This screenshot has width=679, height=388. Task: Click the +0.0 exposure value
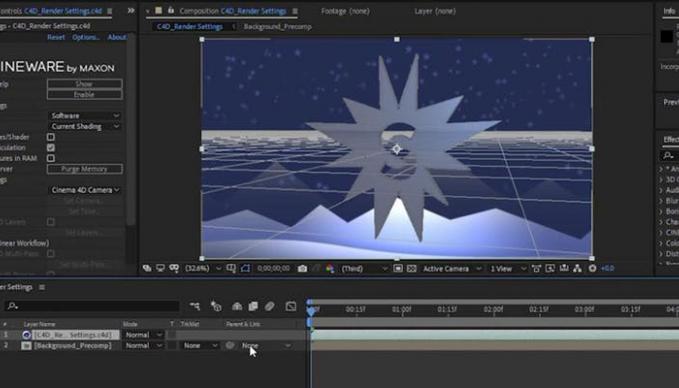[608, 268]
